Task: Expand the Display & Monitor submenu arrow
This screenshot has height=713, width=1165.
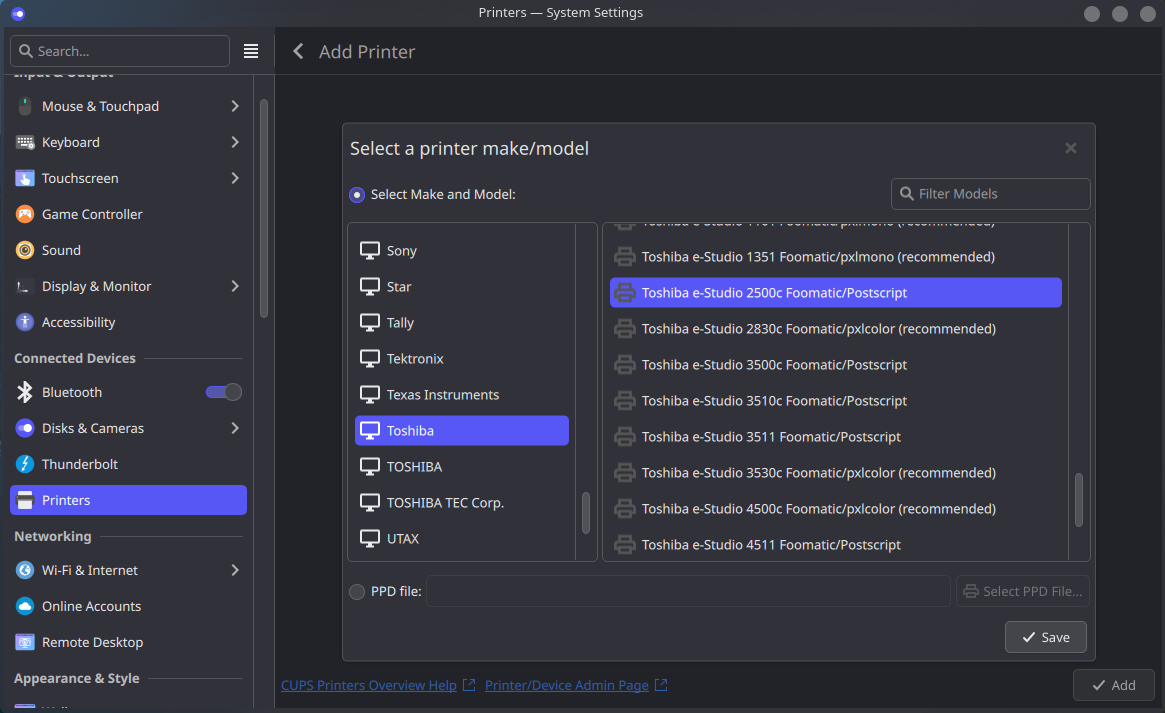Action: pyautogui.click(x=234, y=286)
